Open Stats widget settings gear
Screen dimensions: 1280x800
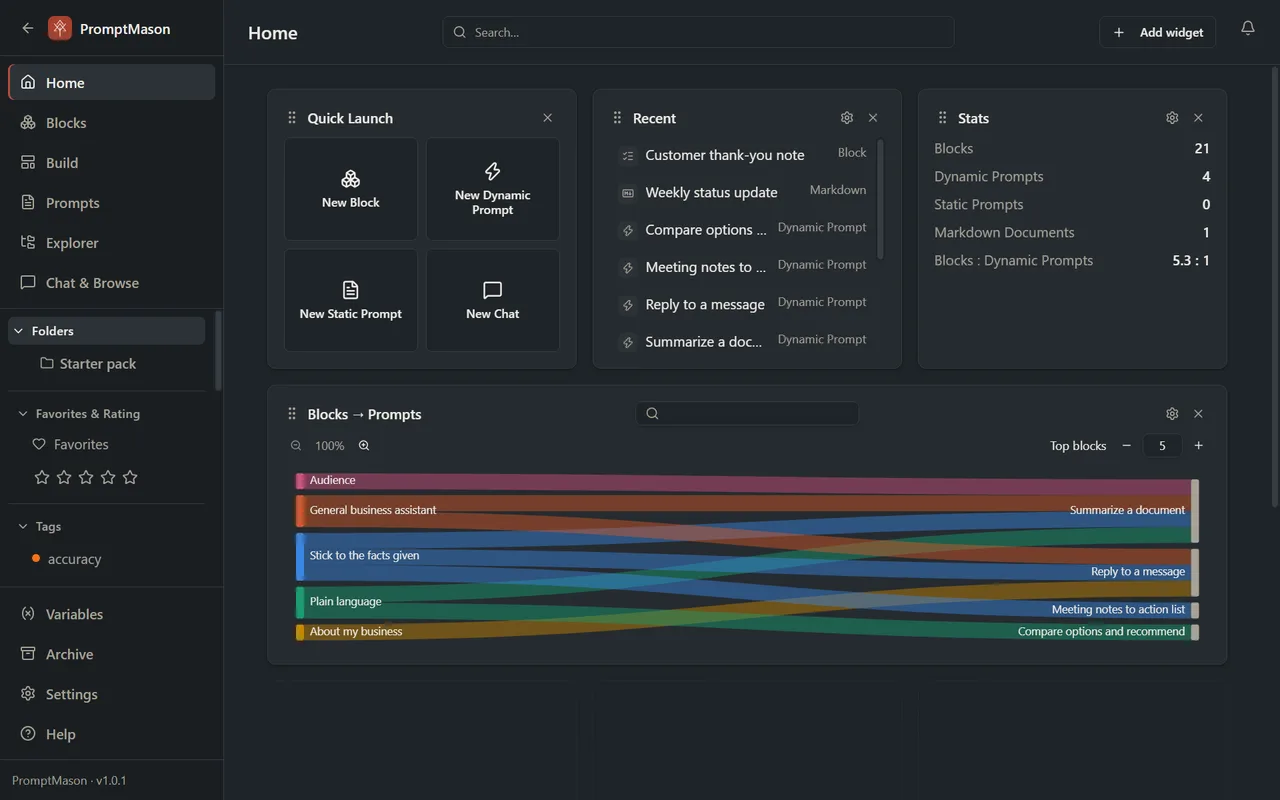(1172, 118)
